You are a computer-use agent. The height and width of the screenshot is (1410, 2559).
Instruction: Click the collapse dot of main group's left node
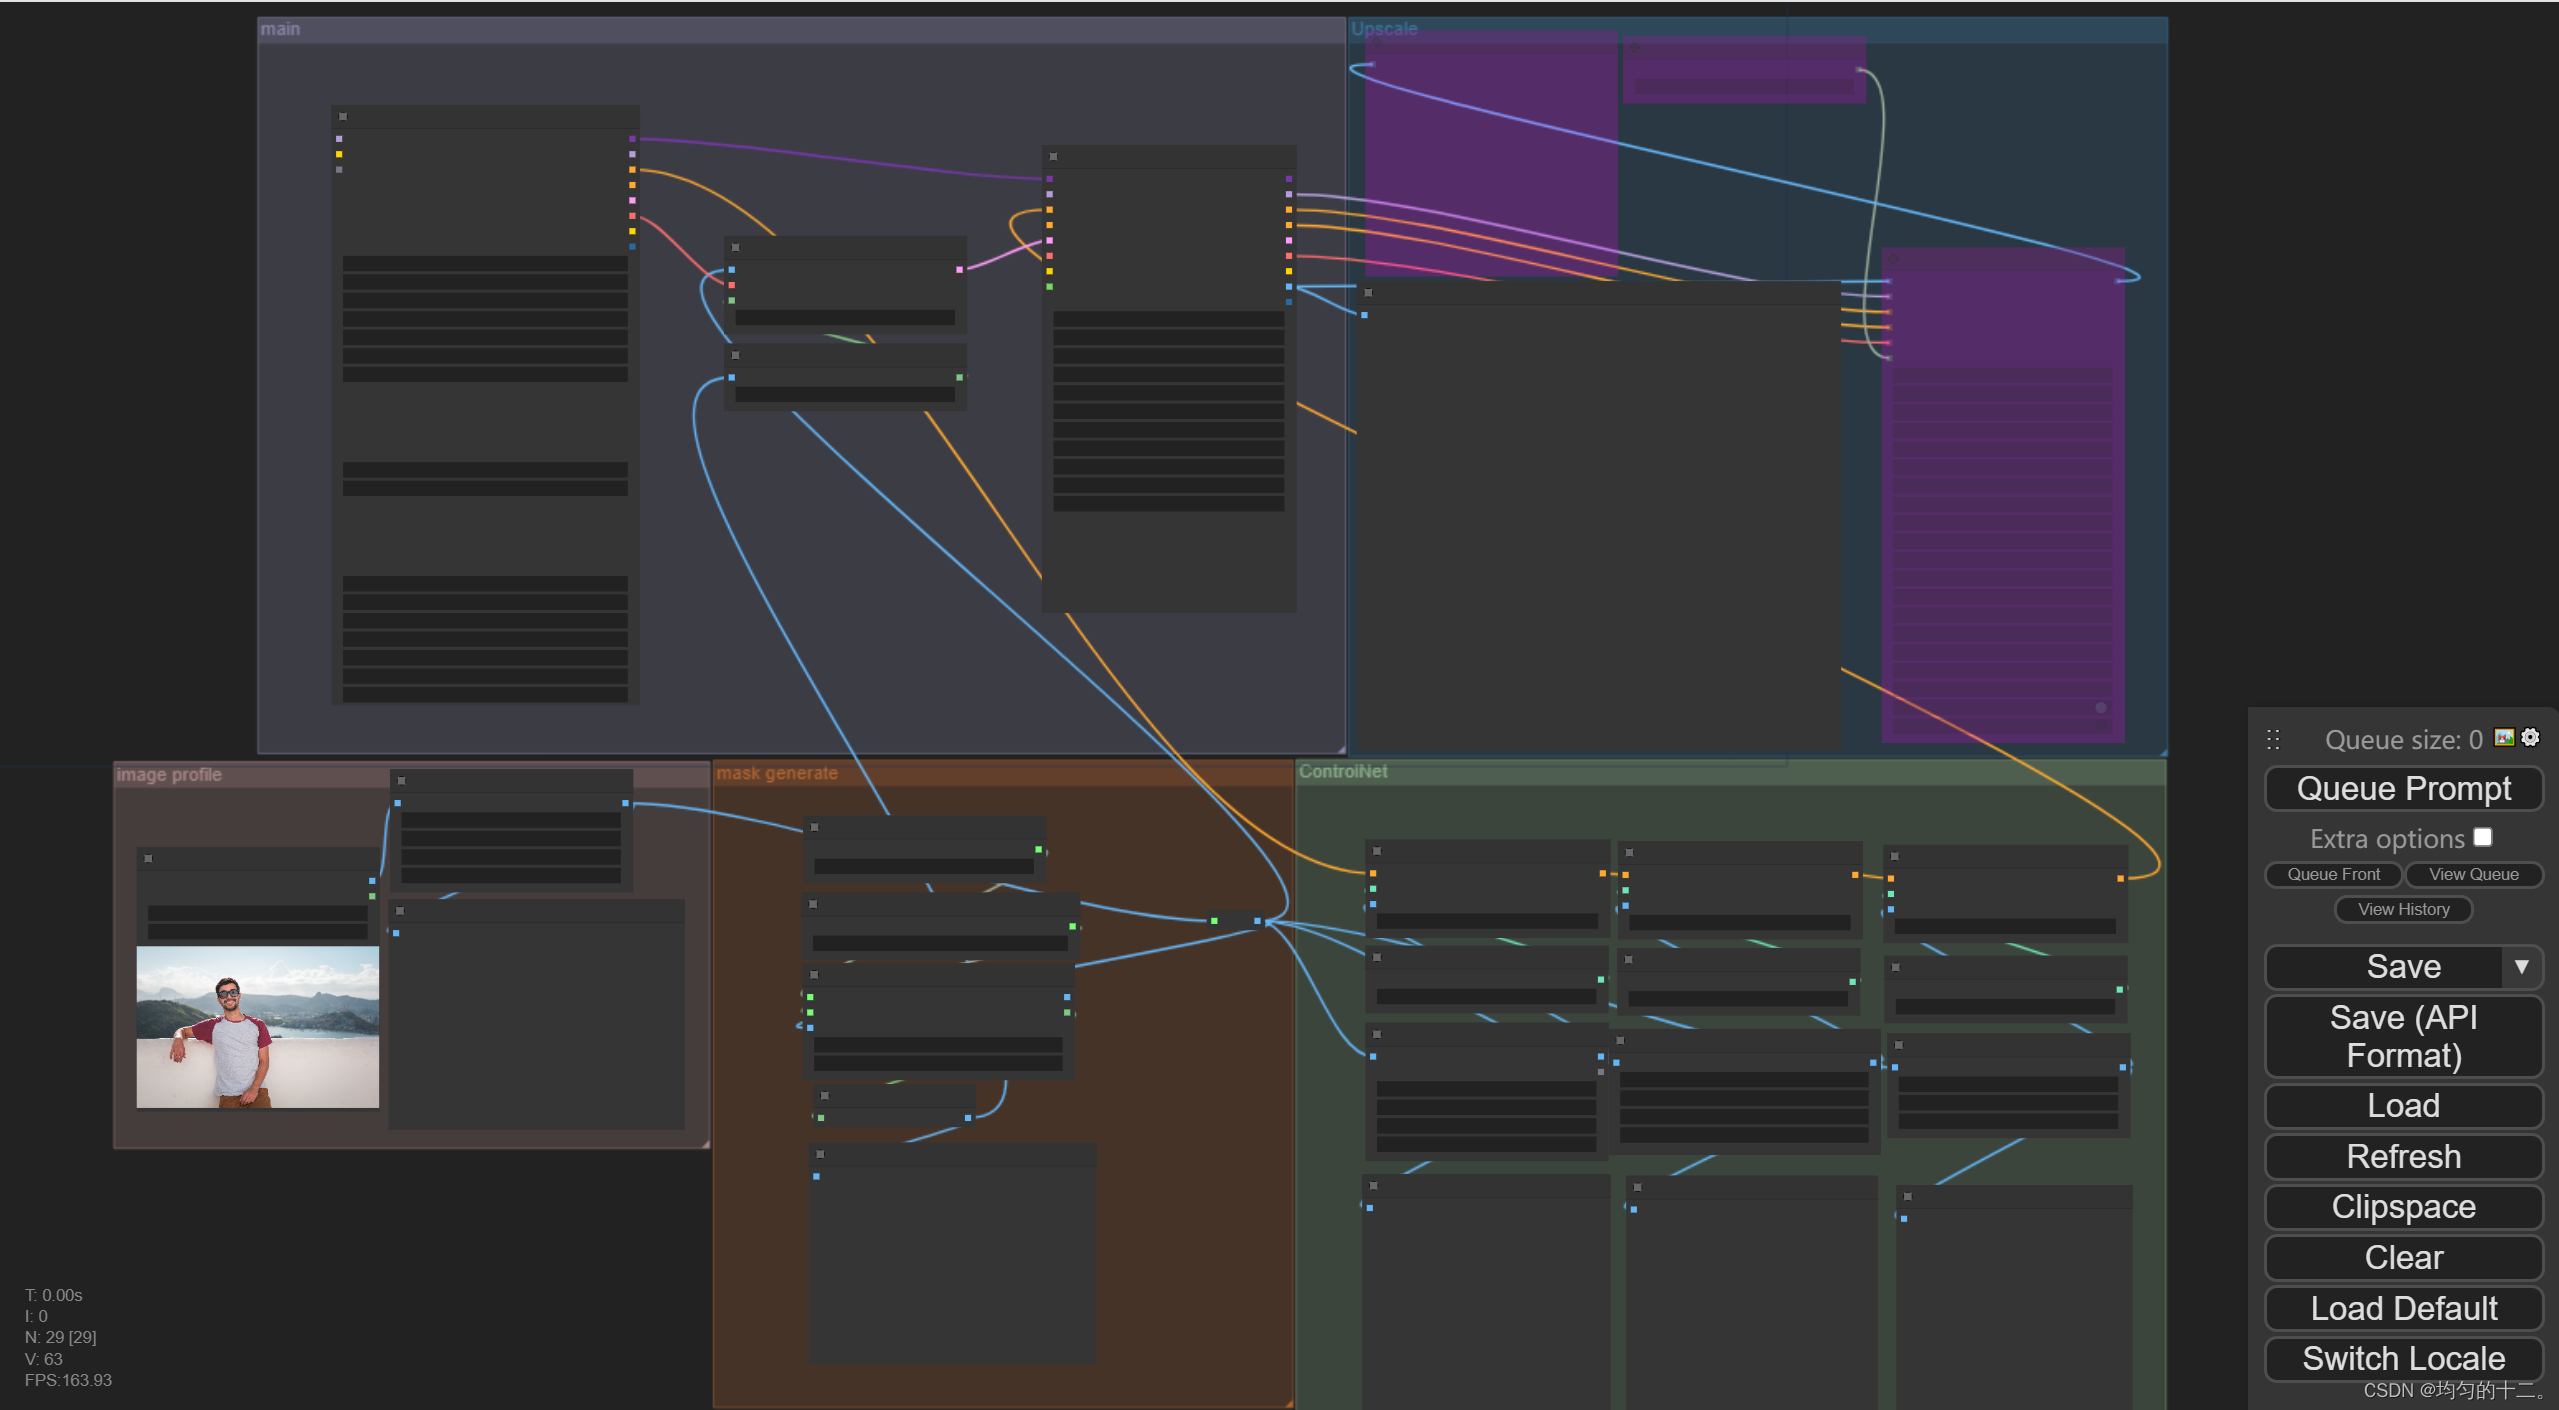click(343, 117)
